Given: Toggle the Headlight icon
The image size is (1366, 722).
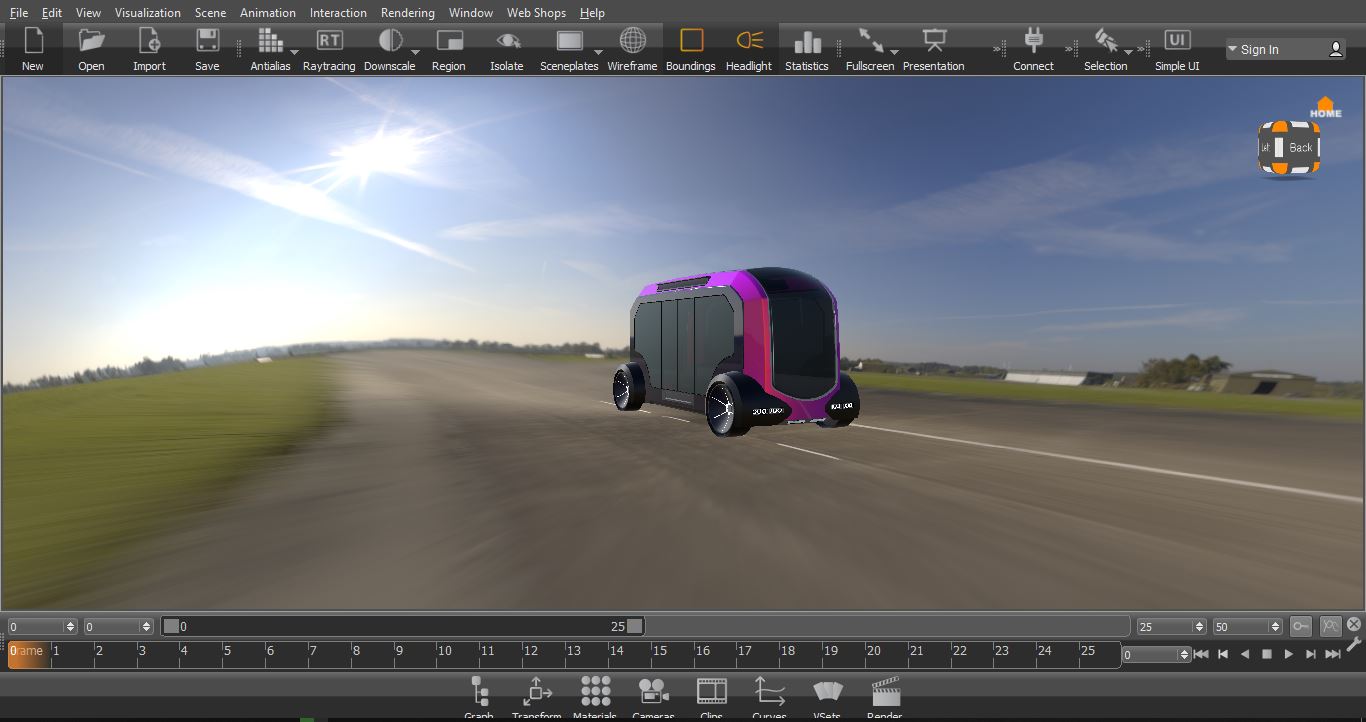Looking at the screenshot, I should tap(749, 41).
